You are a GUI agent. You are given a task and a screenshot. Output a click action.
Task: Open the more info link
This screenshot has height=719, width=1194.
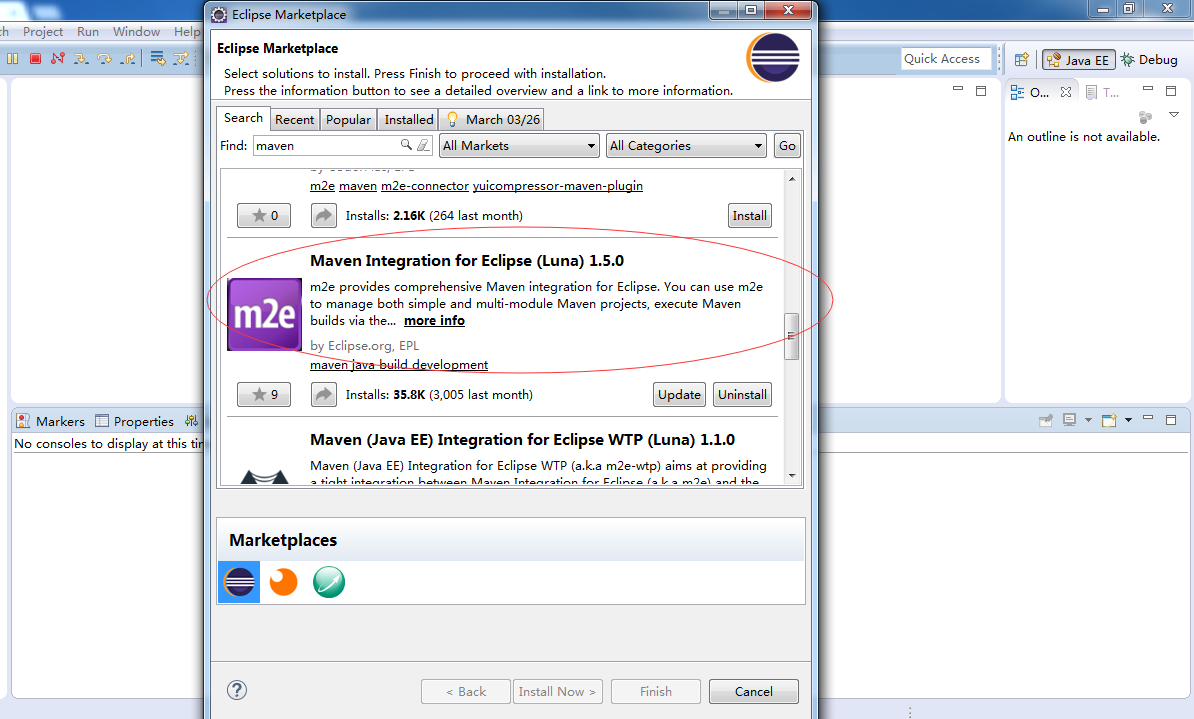(x=434, y=321)
